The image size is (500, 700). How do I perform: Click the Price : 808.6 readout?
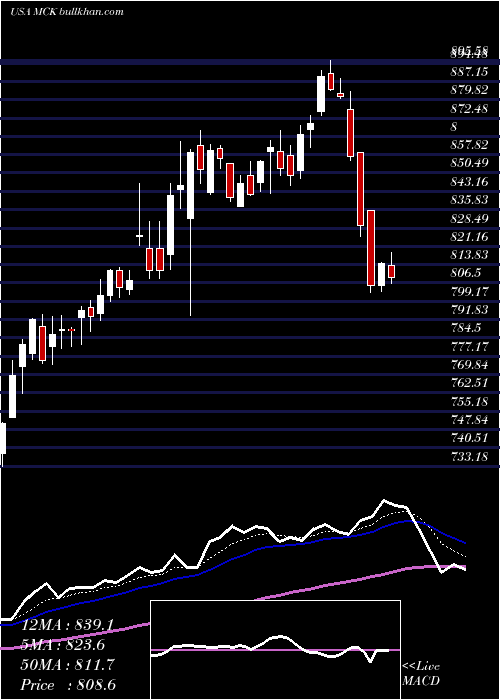tap(68, 685)
